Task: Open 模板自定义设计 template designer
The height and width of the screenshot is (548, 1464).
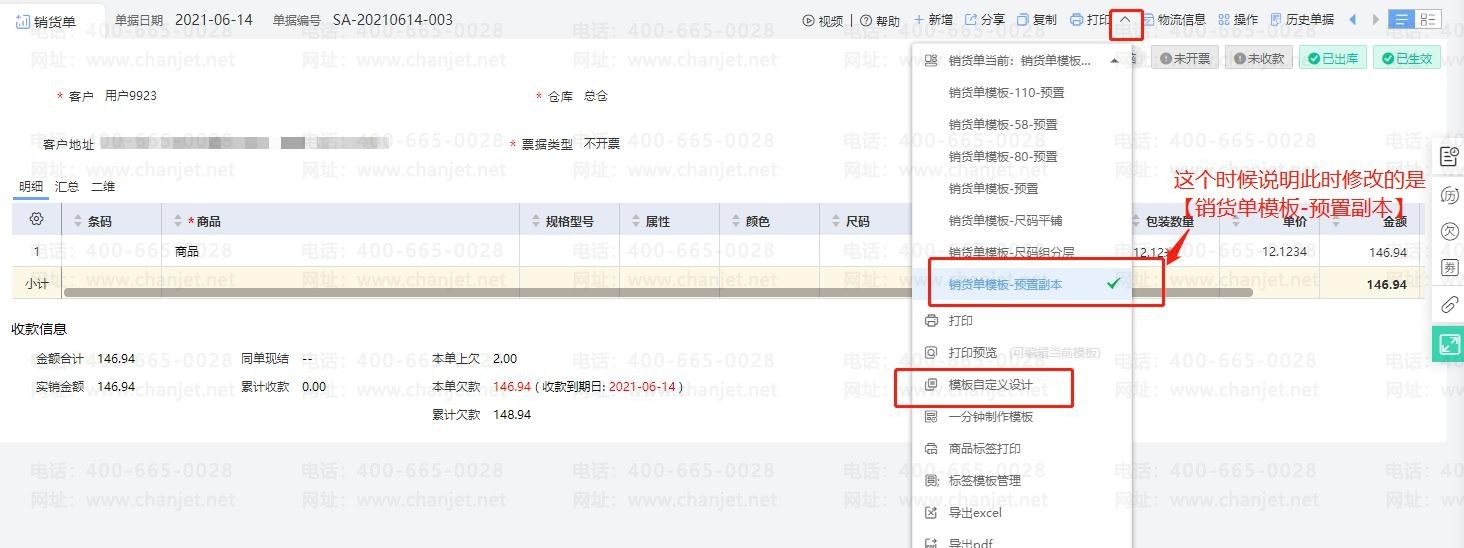Action: (990, 385)
